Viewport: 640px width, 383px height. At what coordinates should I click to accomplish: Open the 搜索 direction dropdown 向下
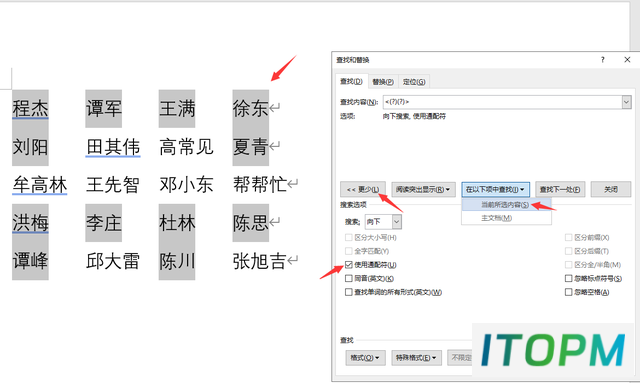pos(383,222)
